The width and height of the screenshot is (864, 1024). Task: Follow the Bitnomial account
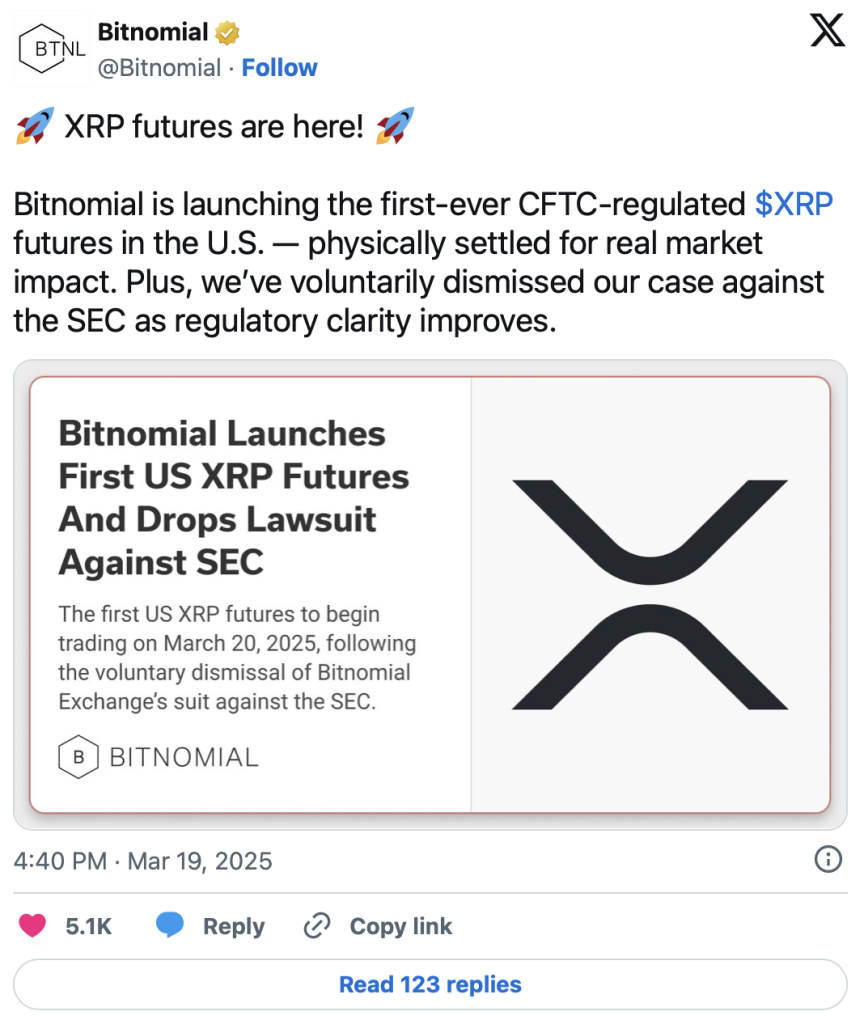pyautogui.click(x=280, y=67)
